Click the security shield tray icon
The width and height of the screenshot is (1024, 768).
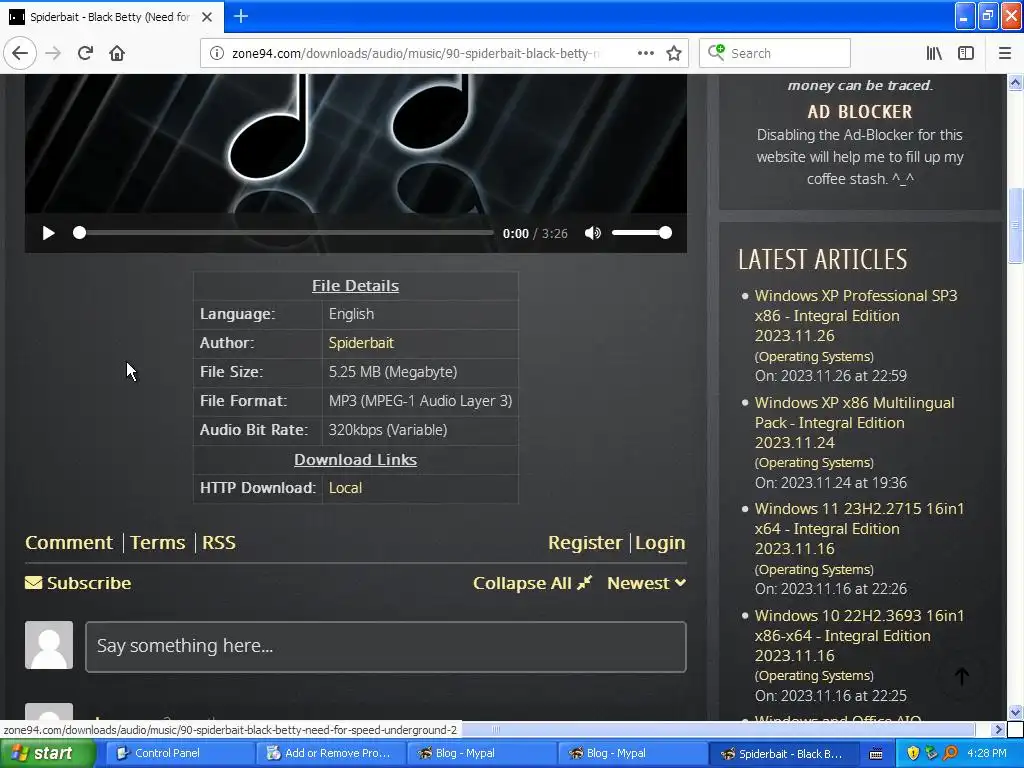913,754
